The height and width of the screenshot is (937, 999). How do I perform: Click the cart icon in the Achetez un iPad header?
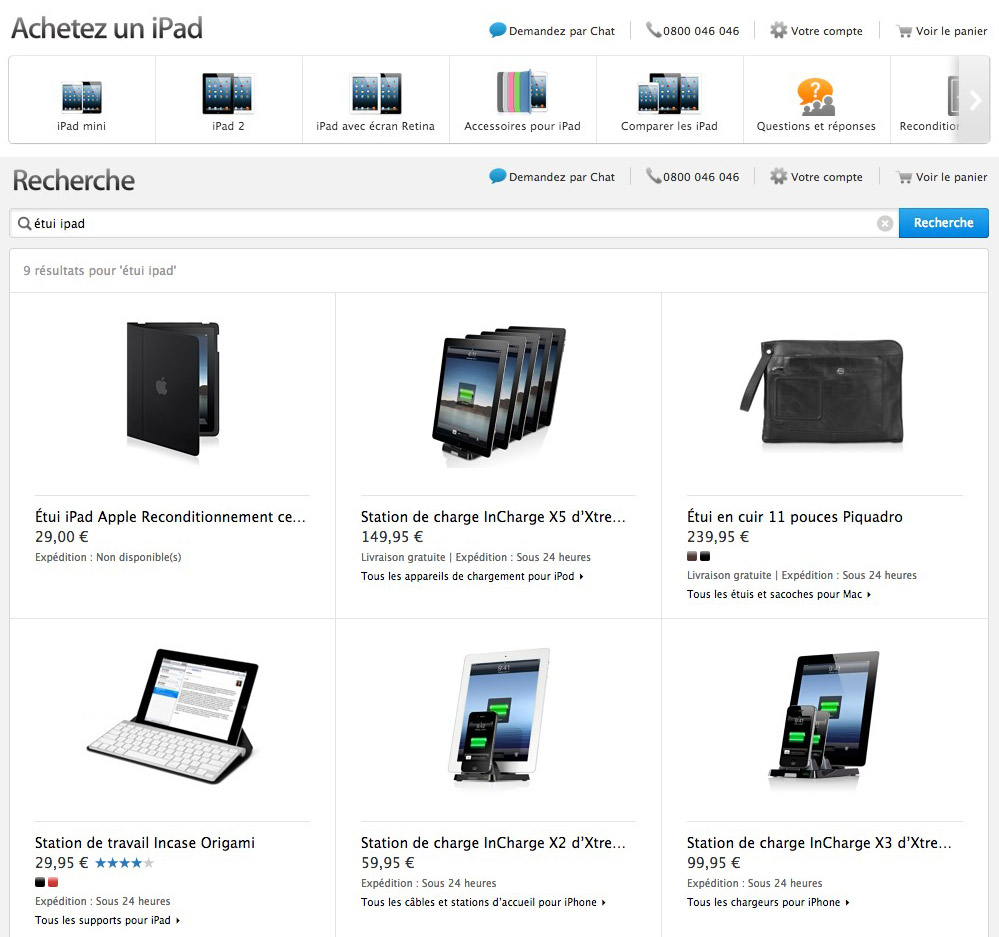[x=904, y=31]
